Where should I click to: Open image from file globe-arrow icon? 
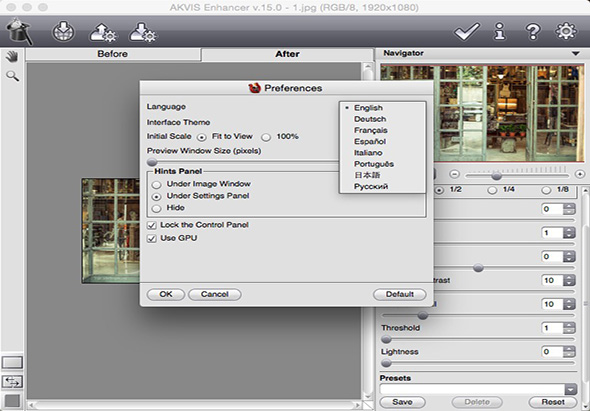coord(63,32)
